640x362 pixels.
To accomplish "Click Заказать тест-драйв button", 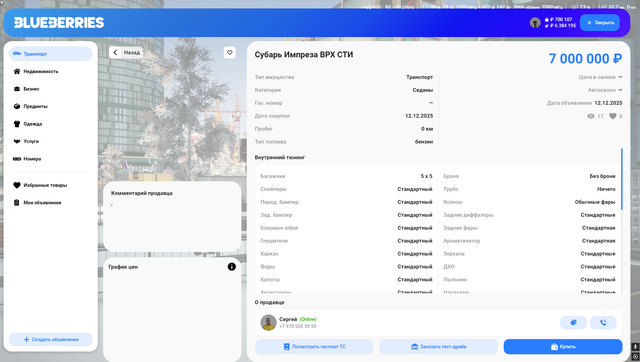I will [x=439, y=347].
